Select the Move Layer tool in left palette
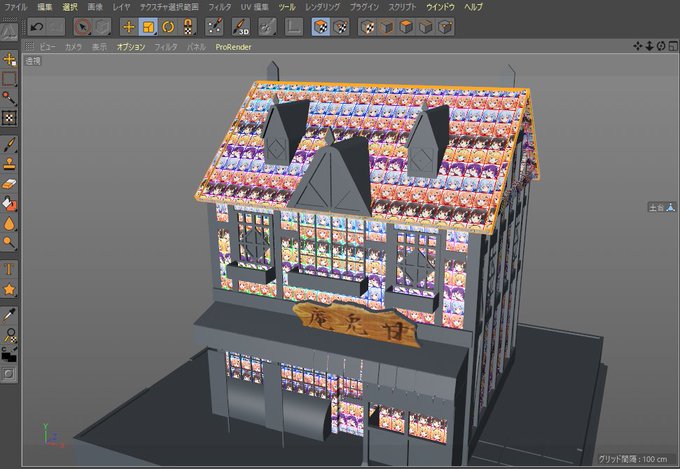 pos(9,59)
